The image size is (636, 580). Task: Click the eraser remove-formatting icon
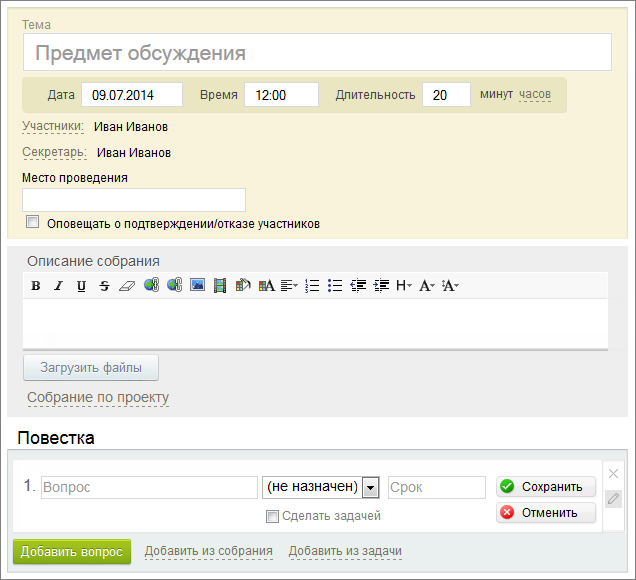(127, 286)
